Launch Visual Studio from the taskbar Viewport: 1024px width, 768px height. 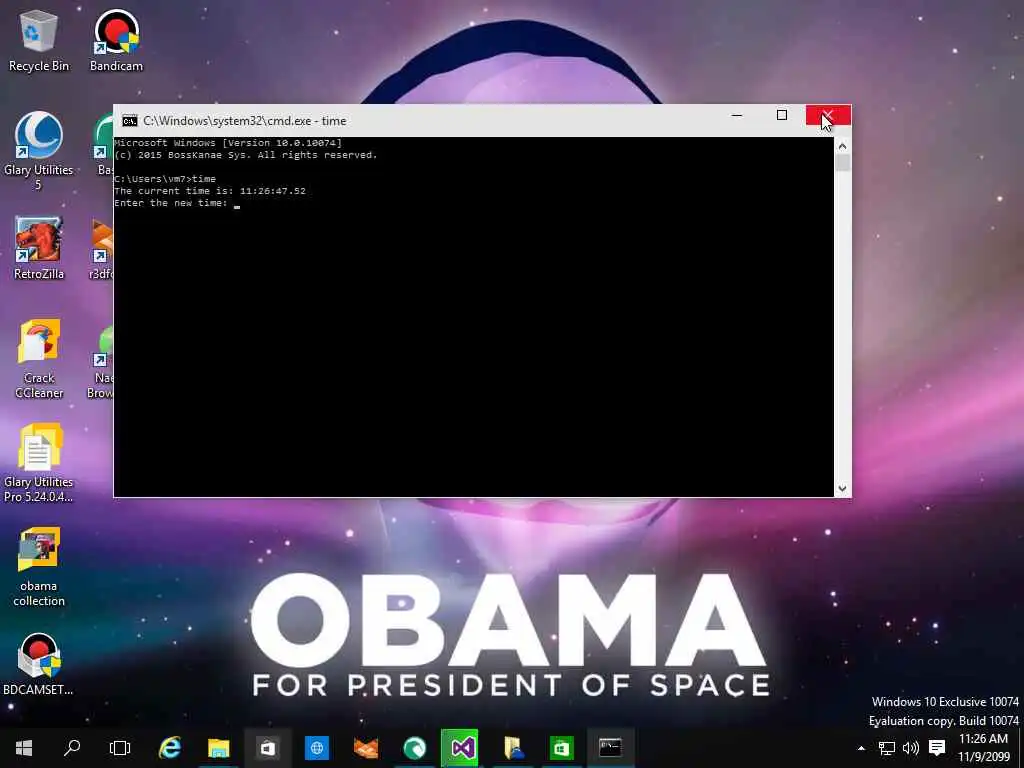click(x=460, y=748)
